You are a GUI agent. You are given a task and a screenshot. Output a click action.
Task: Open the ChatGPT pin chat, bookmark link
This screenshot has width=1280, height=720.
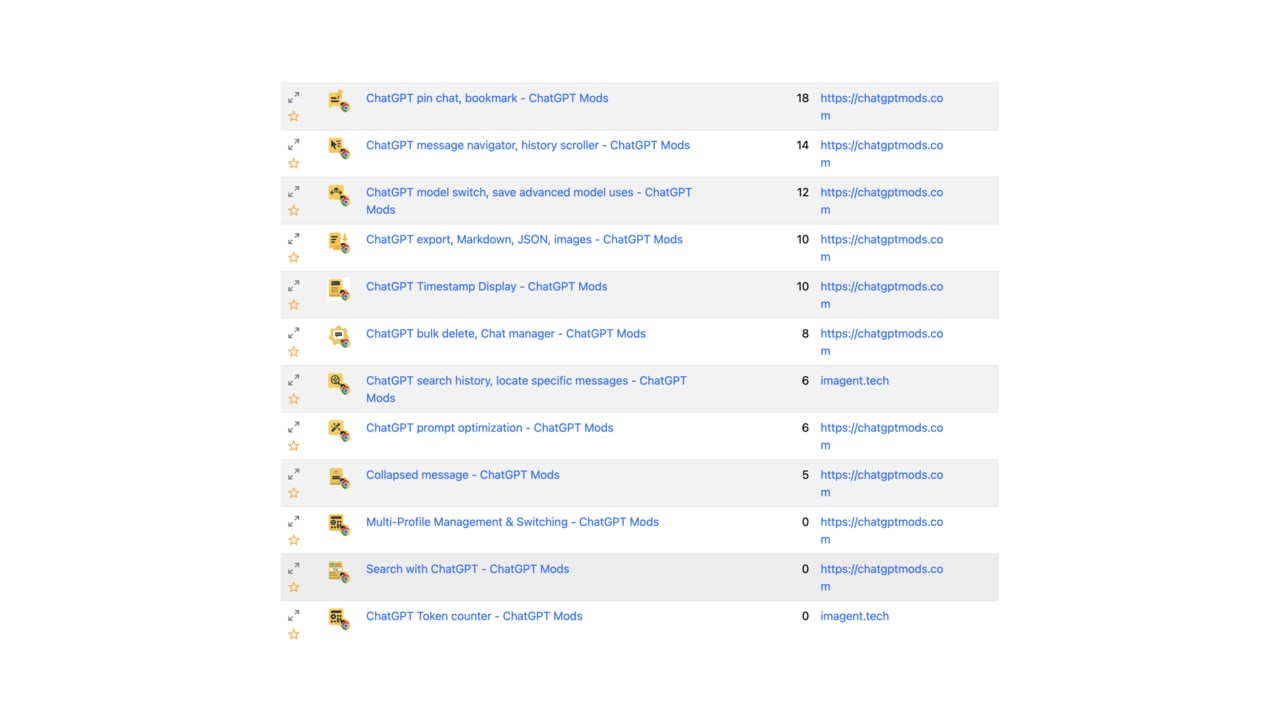click(x=487, y=98)
